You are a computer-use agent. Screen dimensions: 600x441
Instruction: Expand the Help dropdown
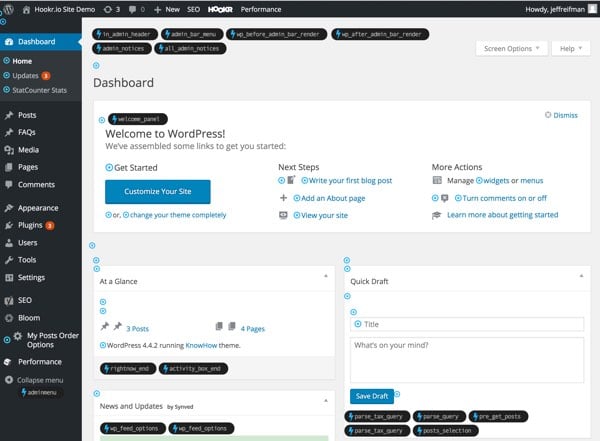[571, 49]
